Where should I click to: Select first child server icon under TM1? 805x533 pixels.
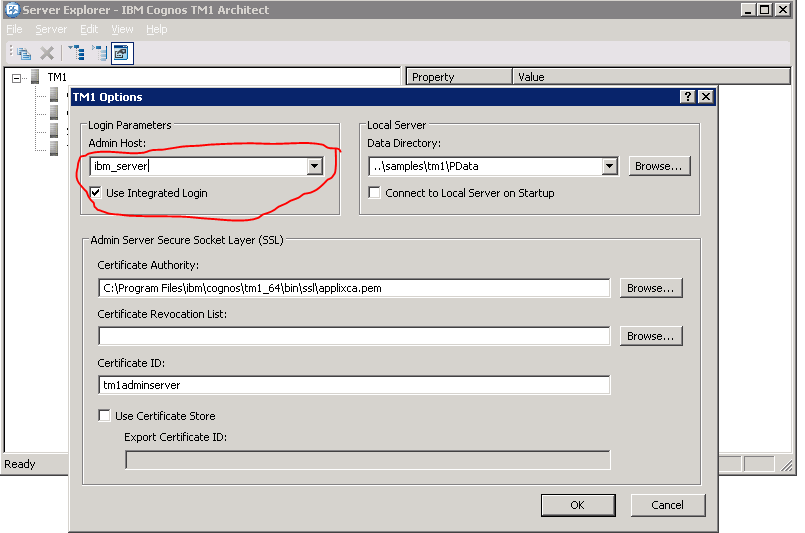54,94
